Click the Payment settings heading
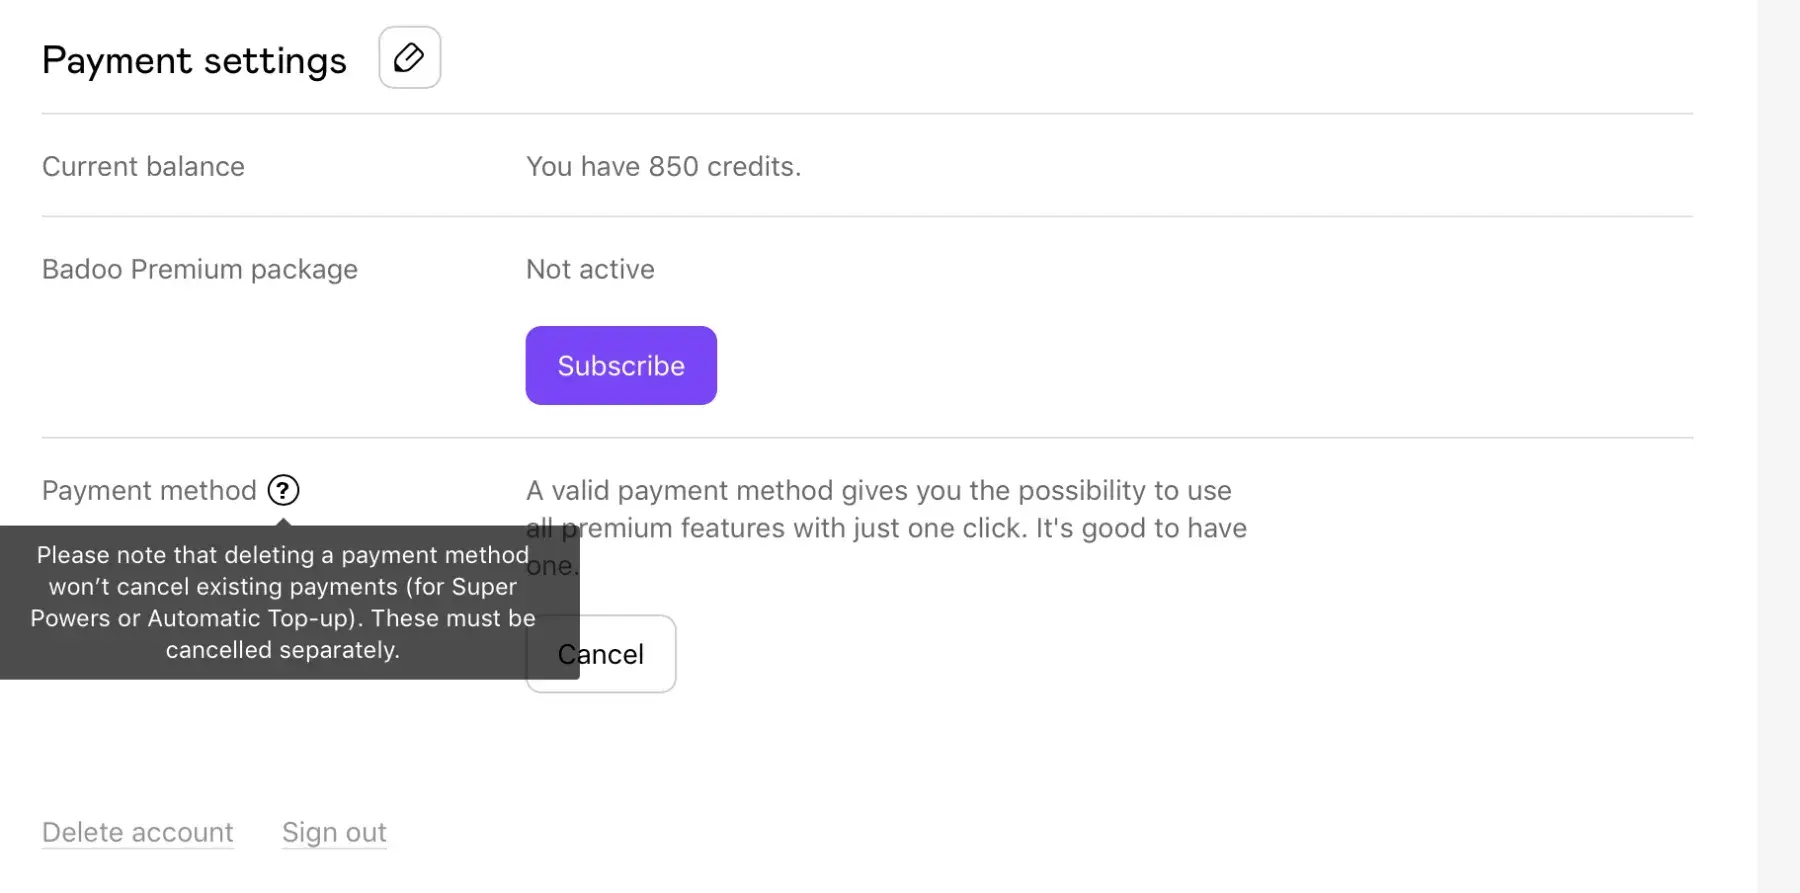The image size is (1800, 893). (194, 61)
